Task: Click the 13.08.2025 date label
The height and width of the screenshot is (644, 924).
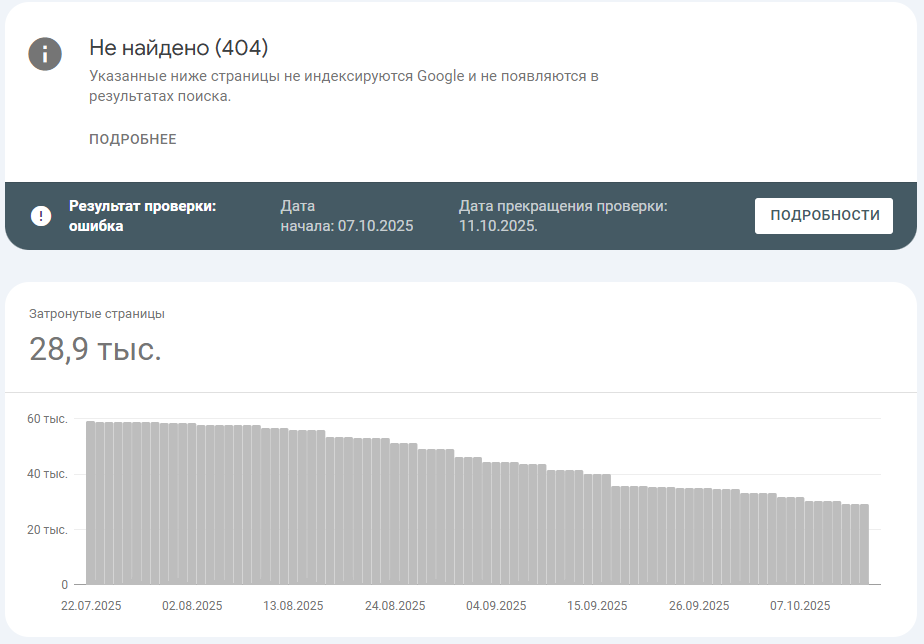Action: (293, 606)
